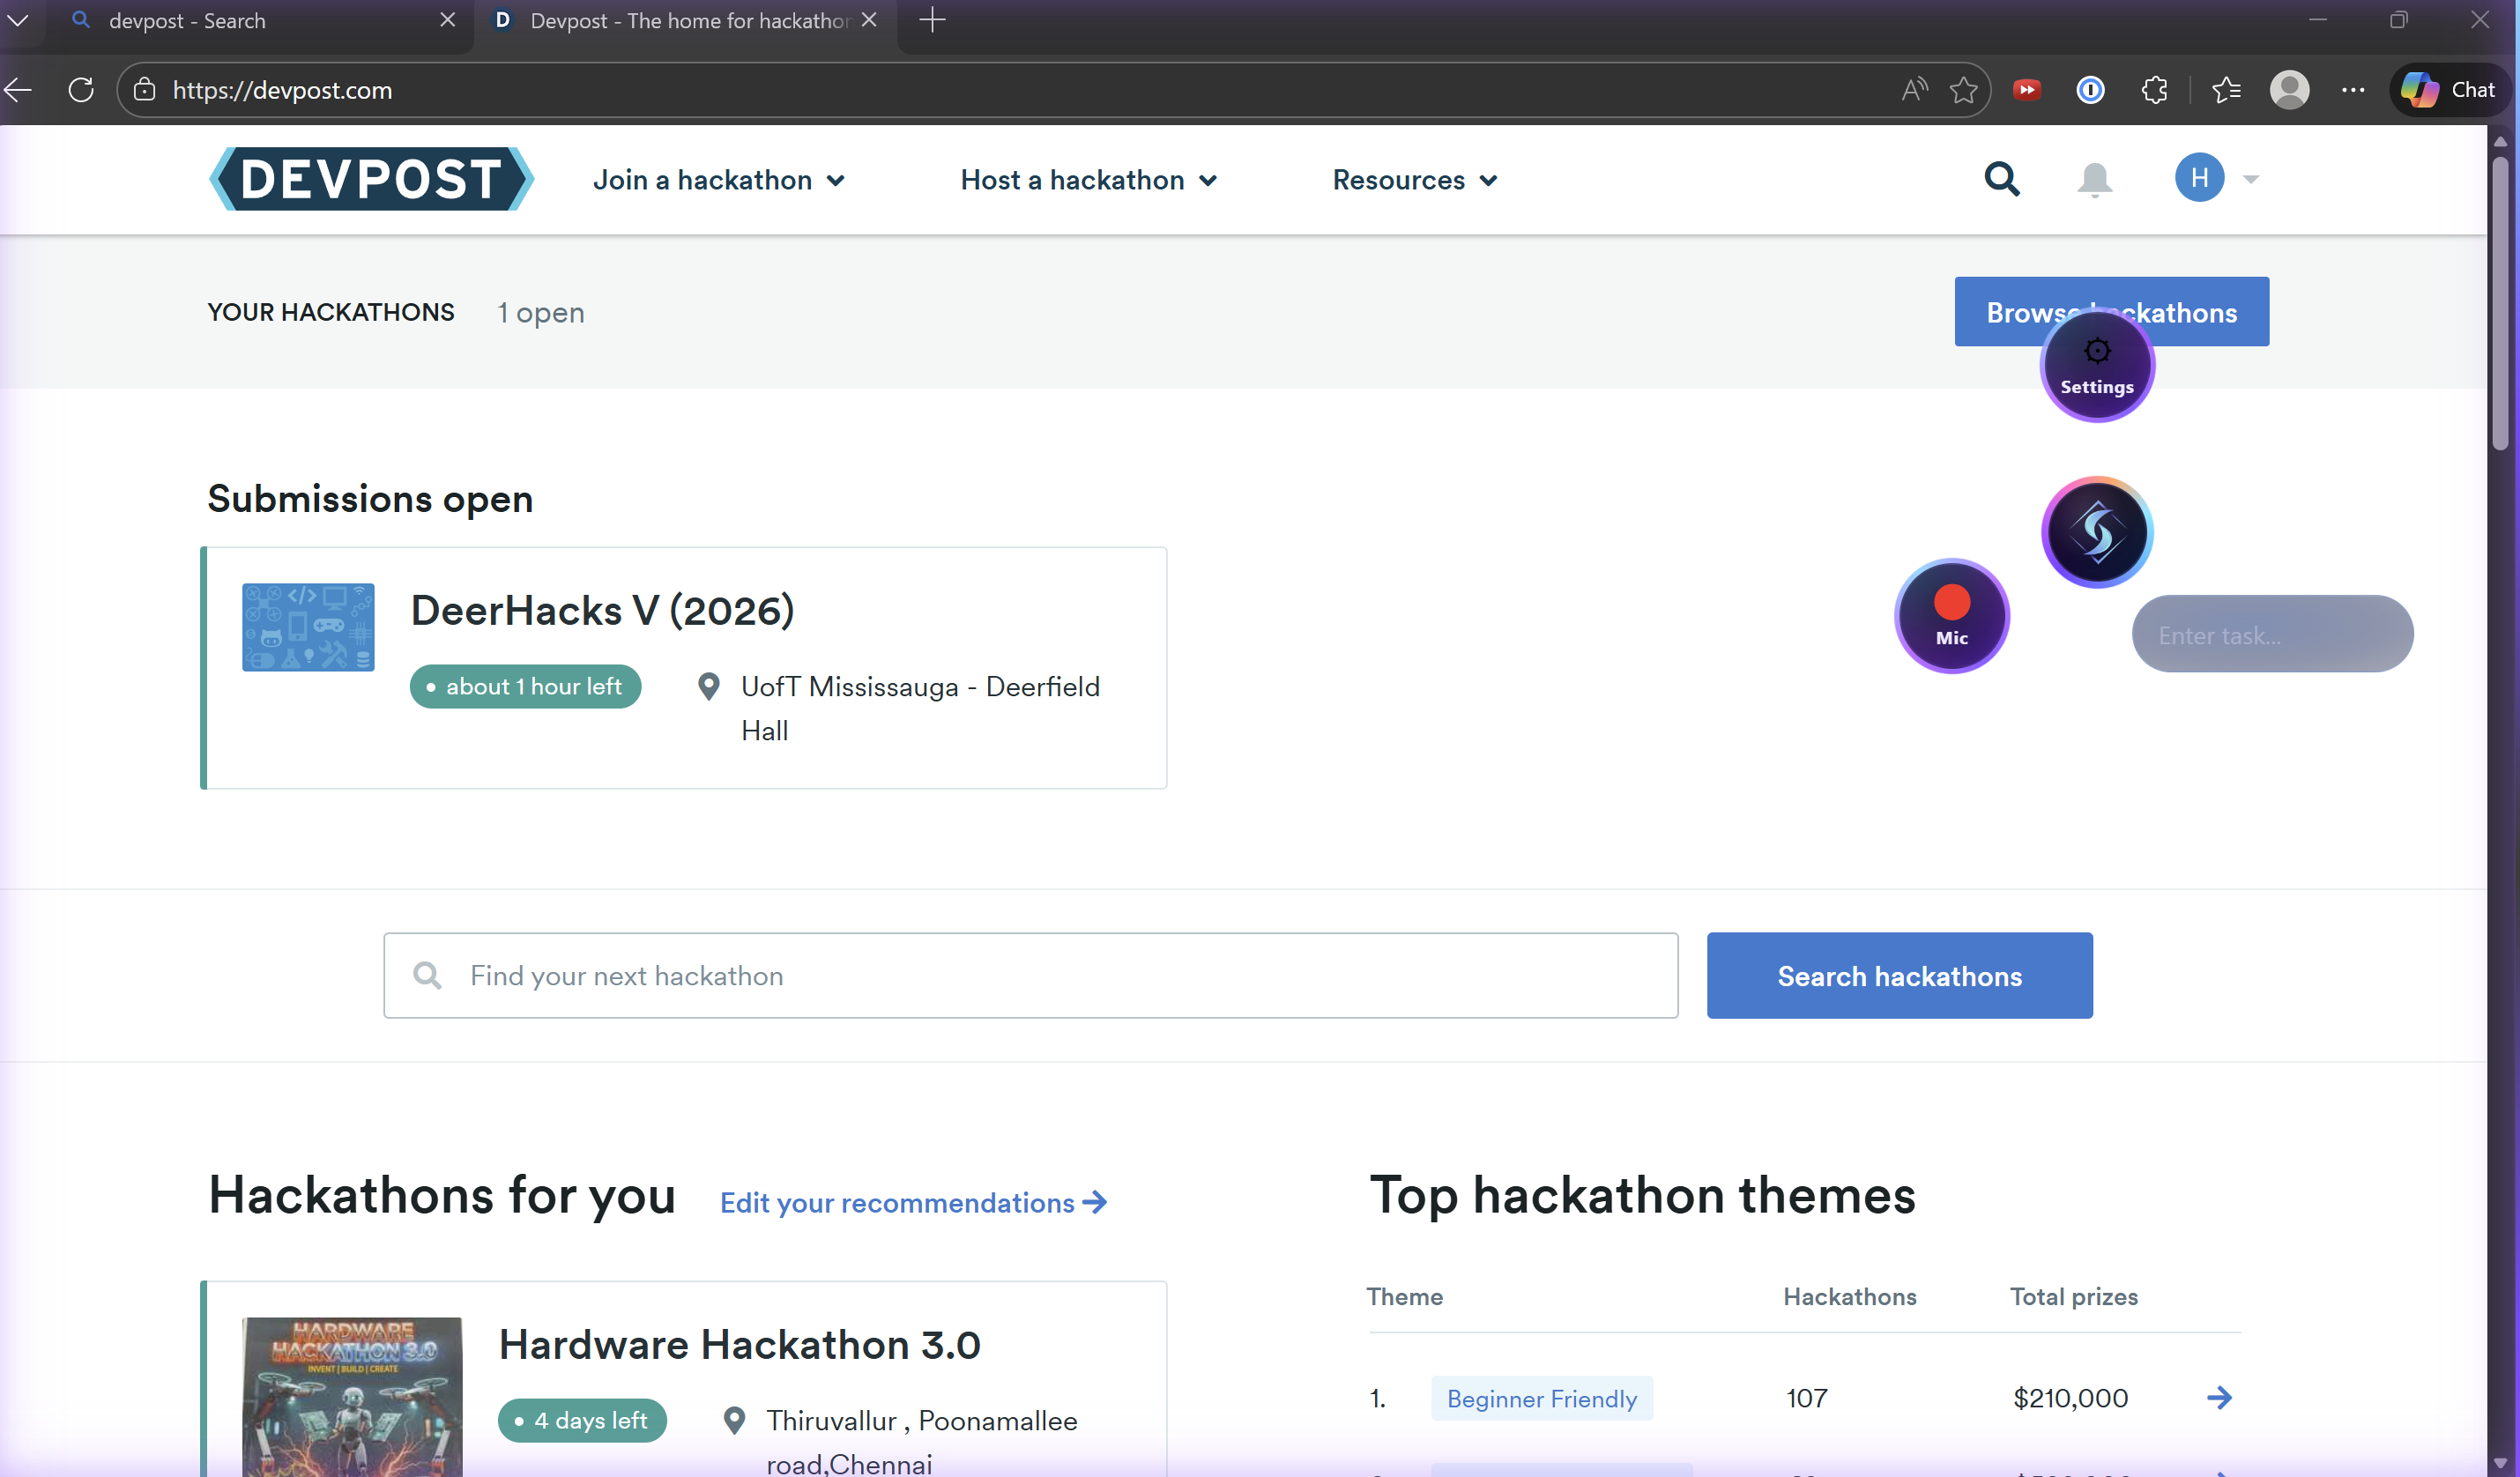Expand Join a hackathon menu
The height and width of the screenshot is (1477, 2520).
click(718, 180)
